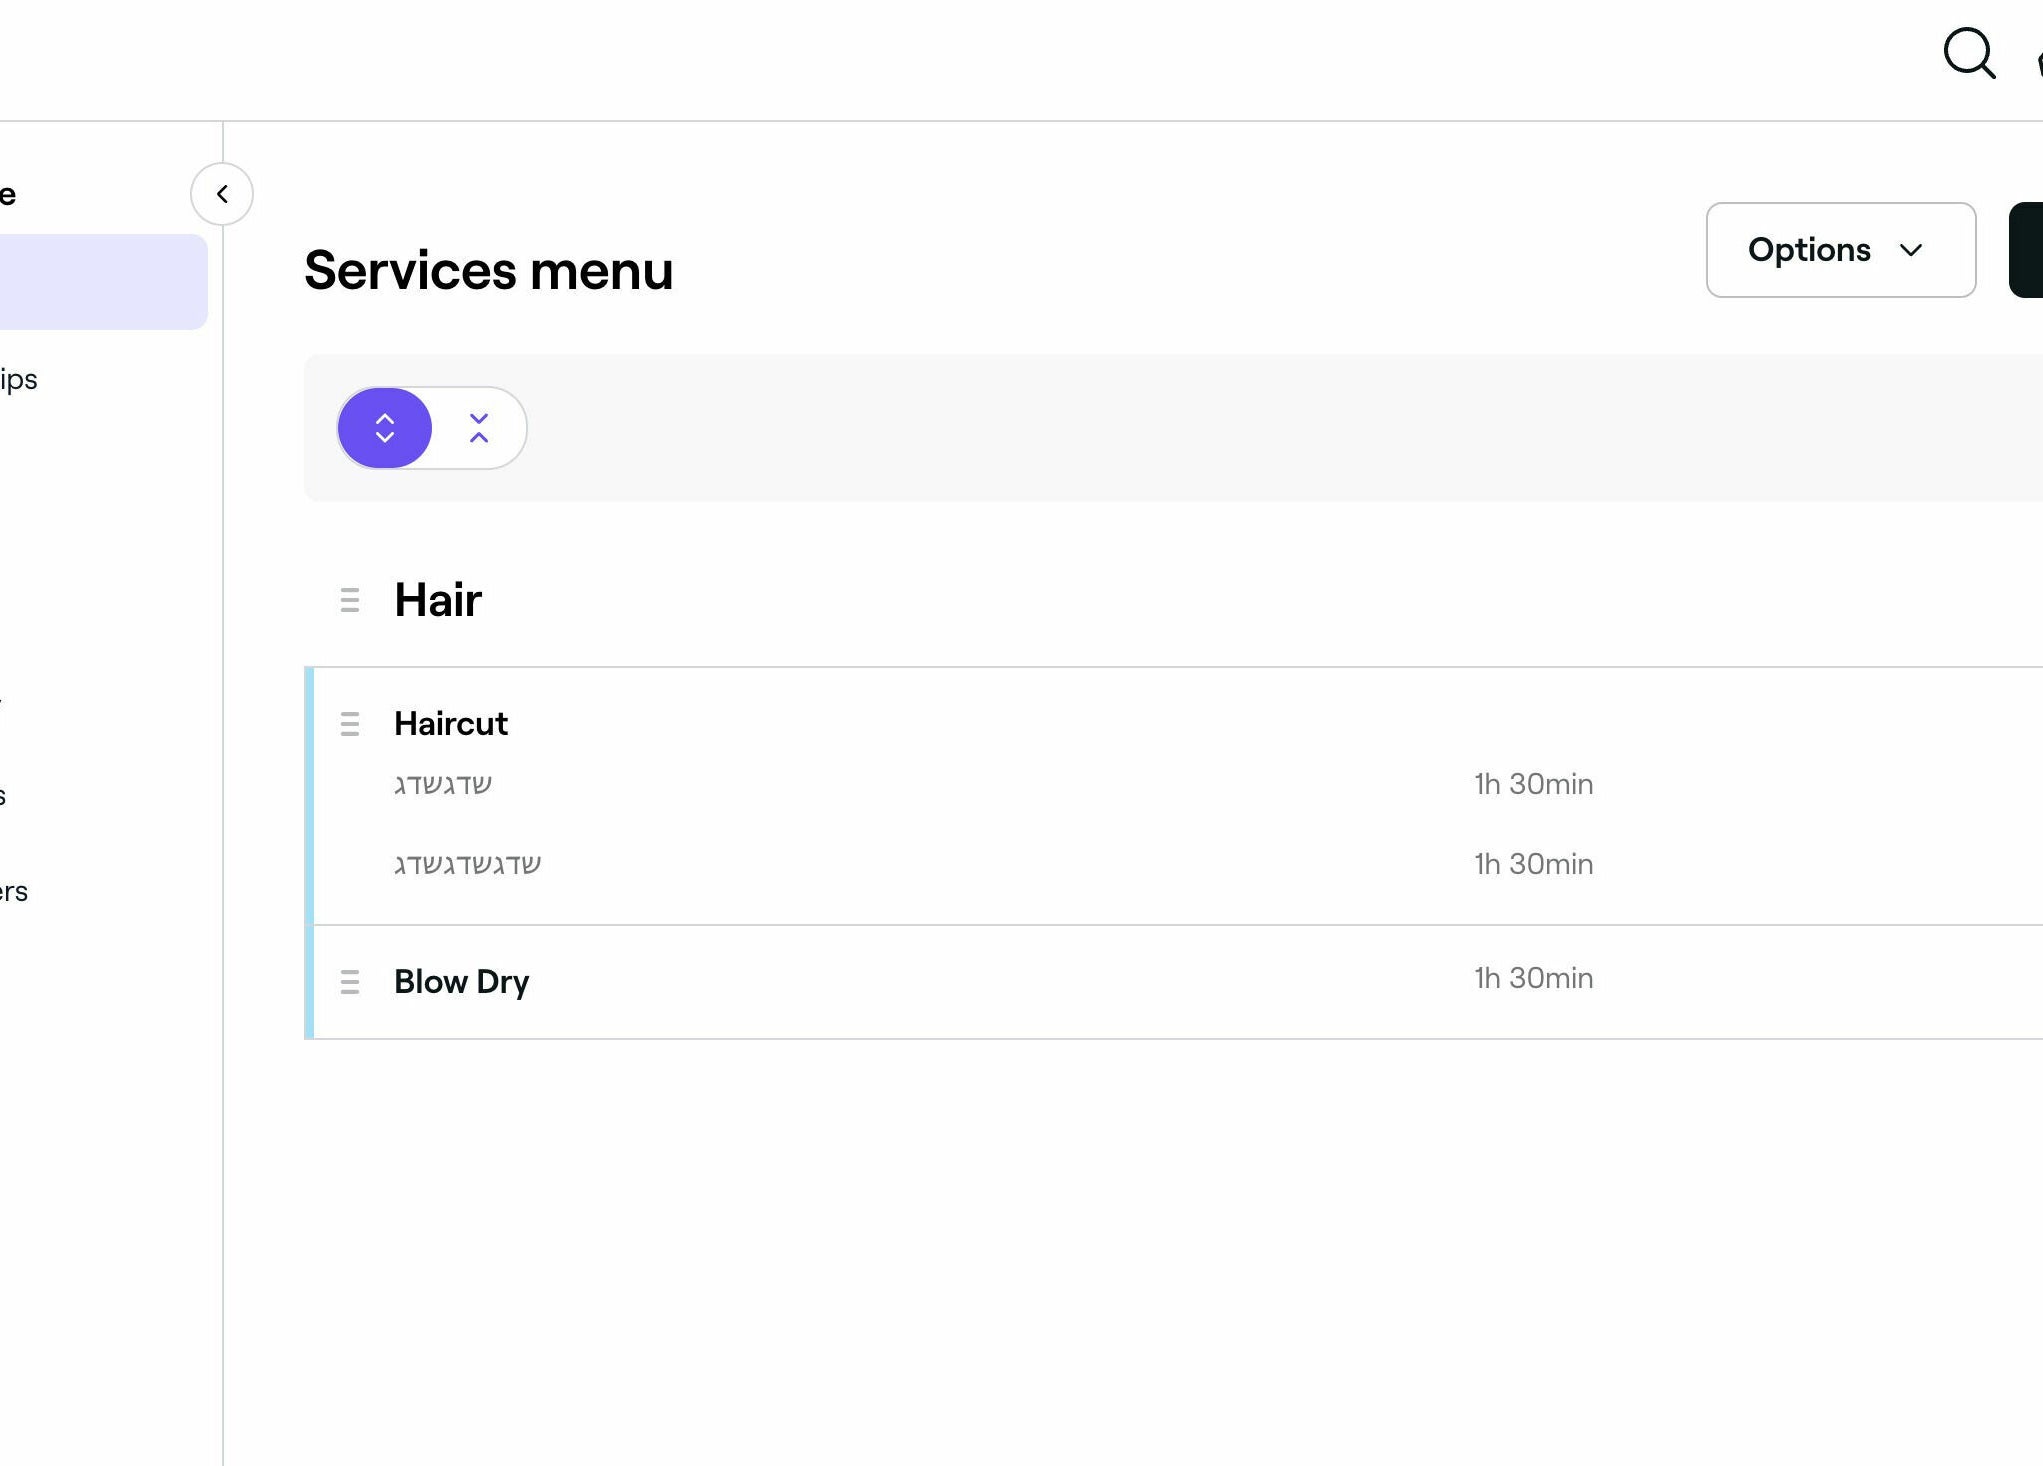
Task: Select the Hair category heading
Action: point(438,600)
